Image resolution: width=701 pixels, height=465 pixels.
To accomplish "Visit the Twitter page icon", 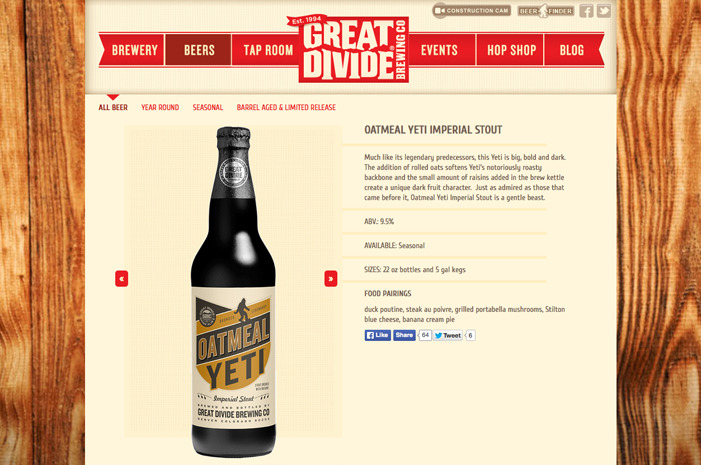I will point(604,11).
